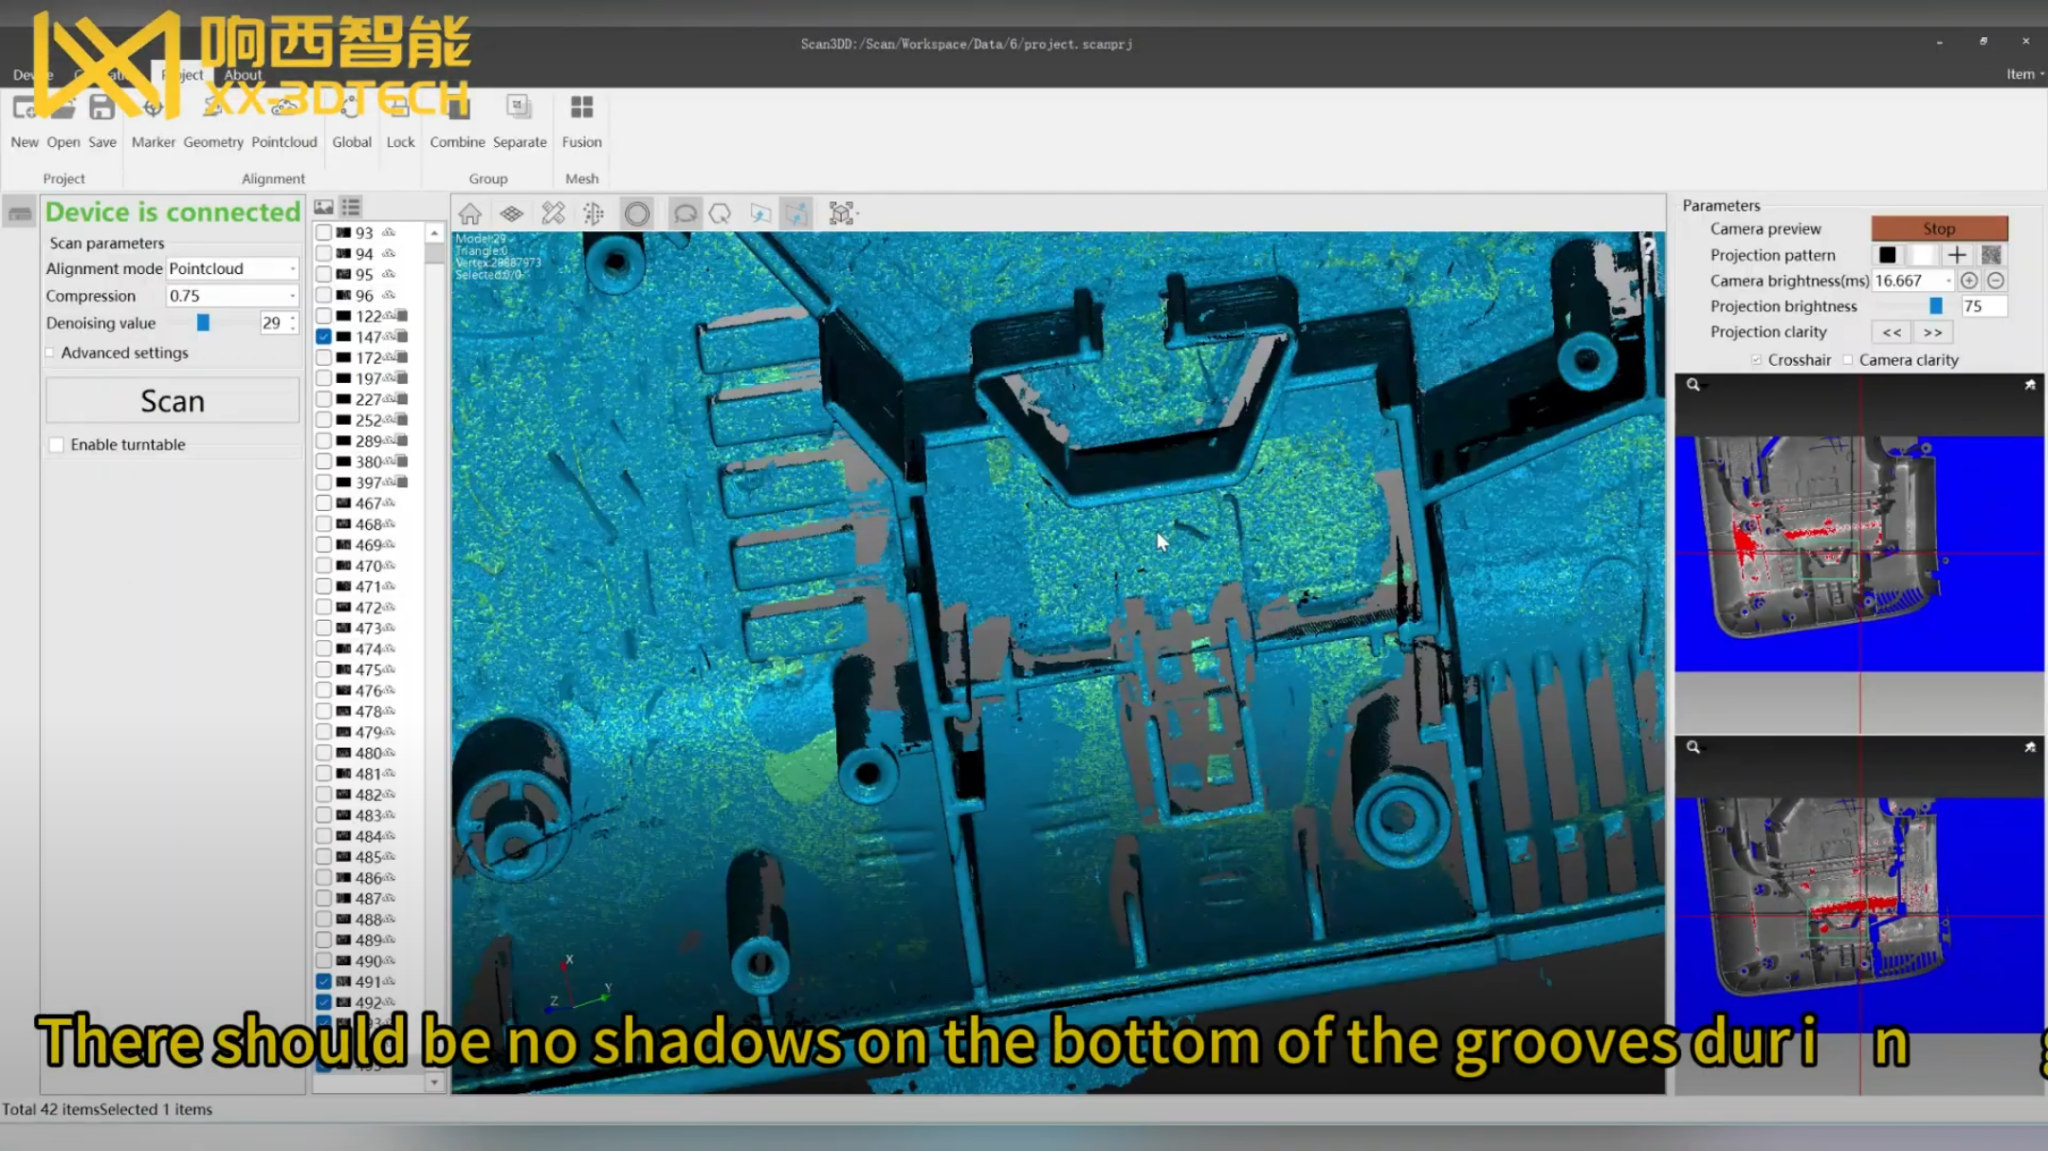
Task: Uncheck scan item 147 checkbox
Action: point(324,337)
